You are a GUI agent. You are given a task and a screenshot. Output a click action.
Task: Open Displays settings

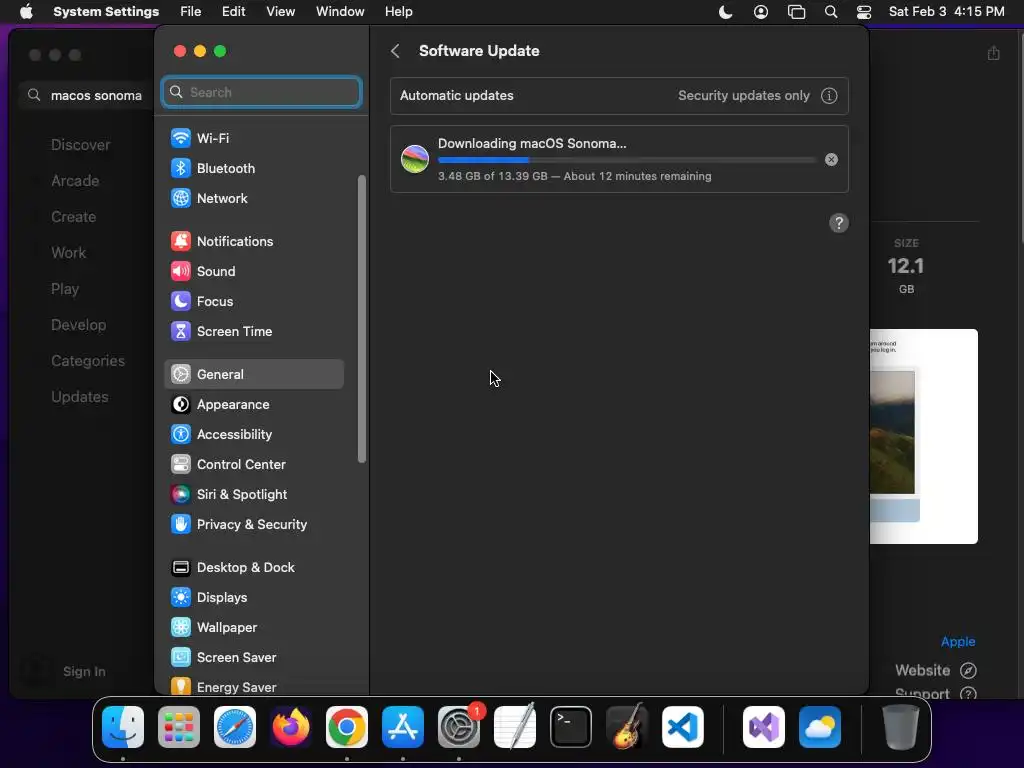pyautogui.click(x=253, y=598)
